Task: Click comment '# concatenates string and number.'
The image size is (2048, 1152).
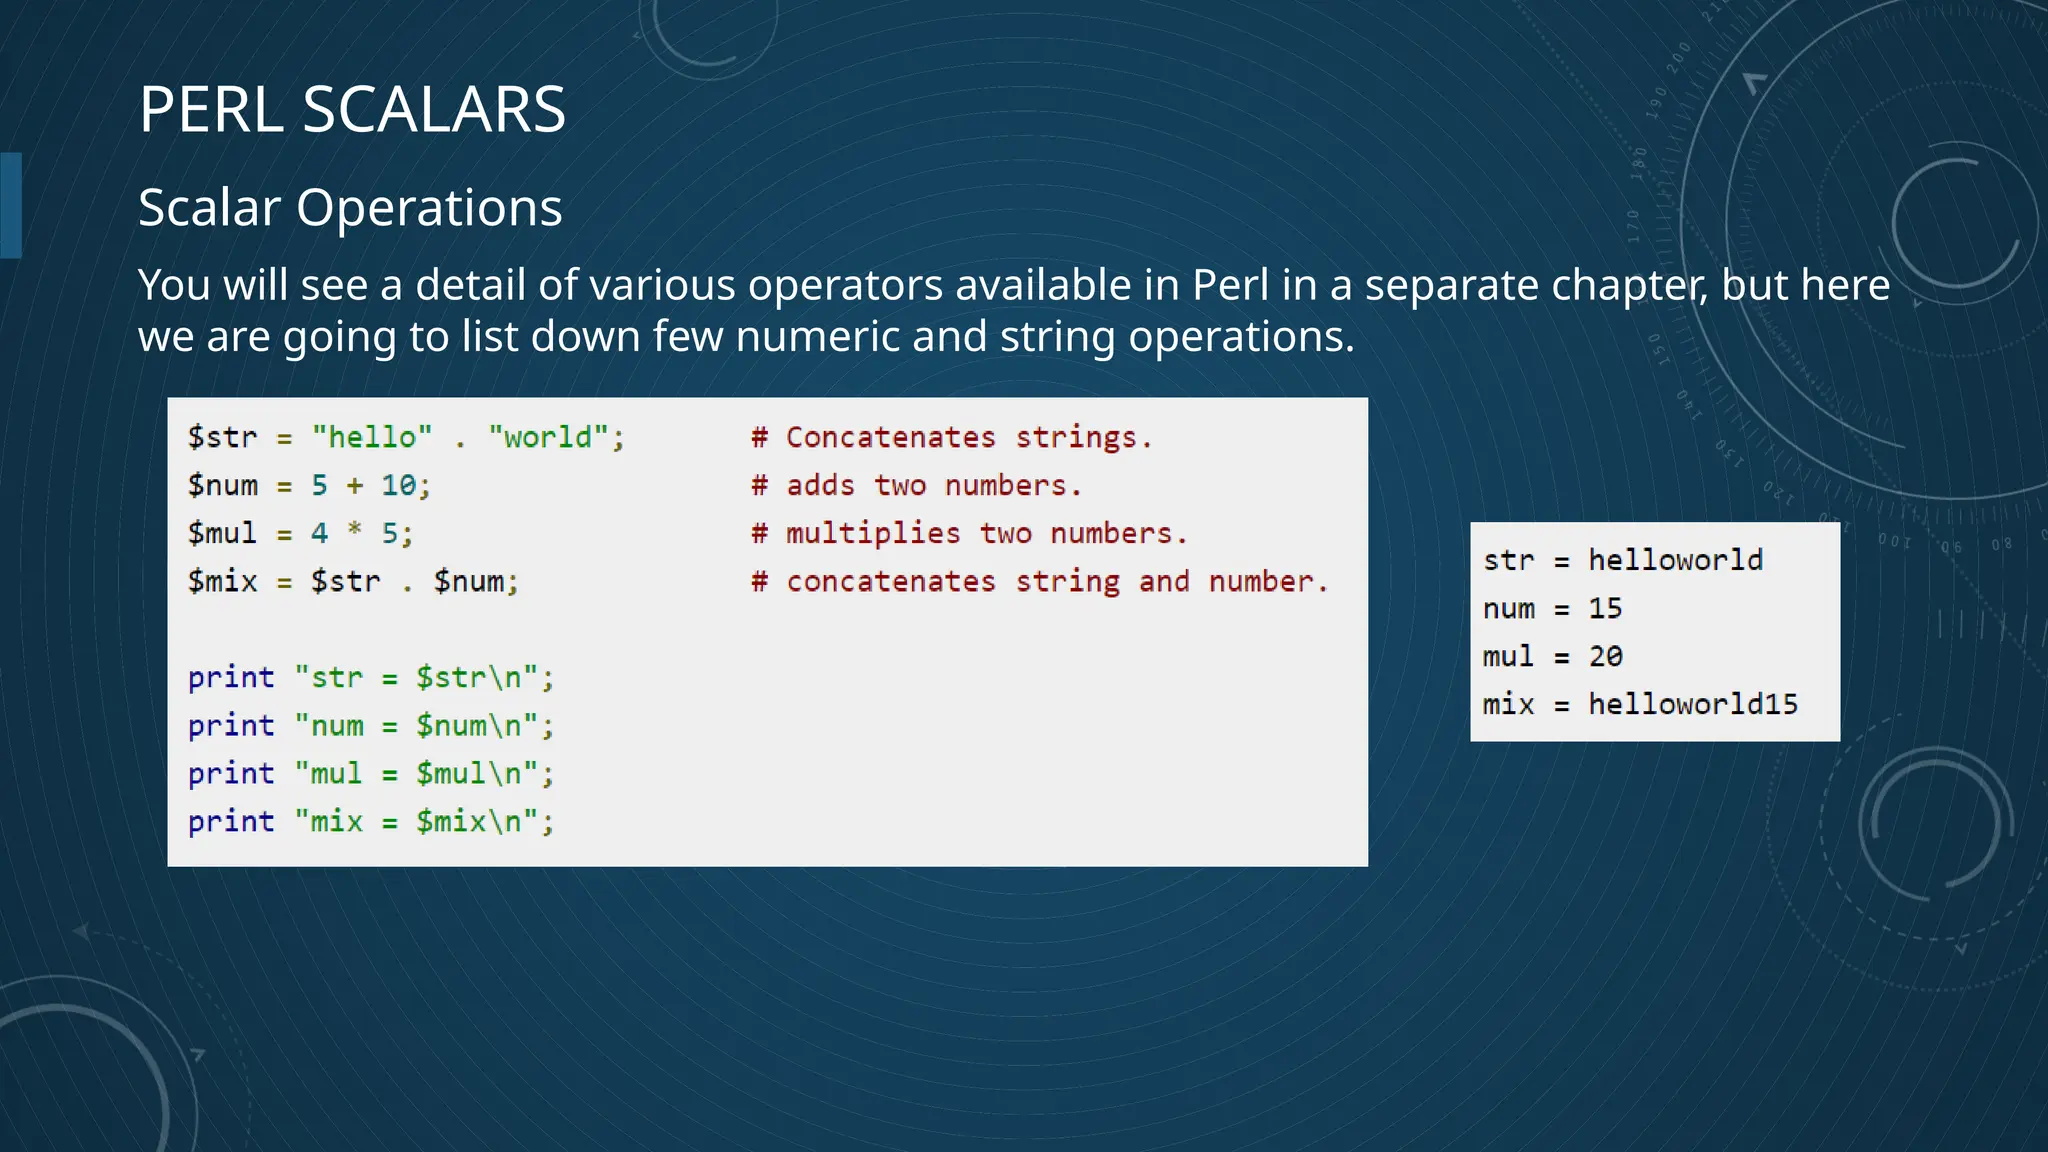Action: coord(1040,582)
